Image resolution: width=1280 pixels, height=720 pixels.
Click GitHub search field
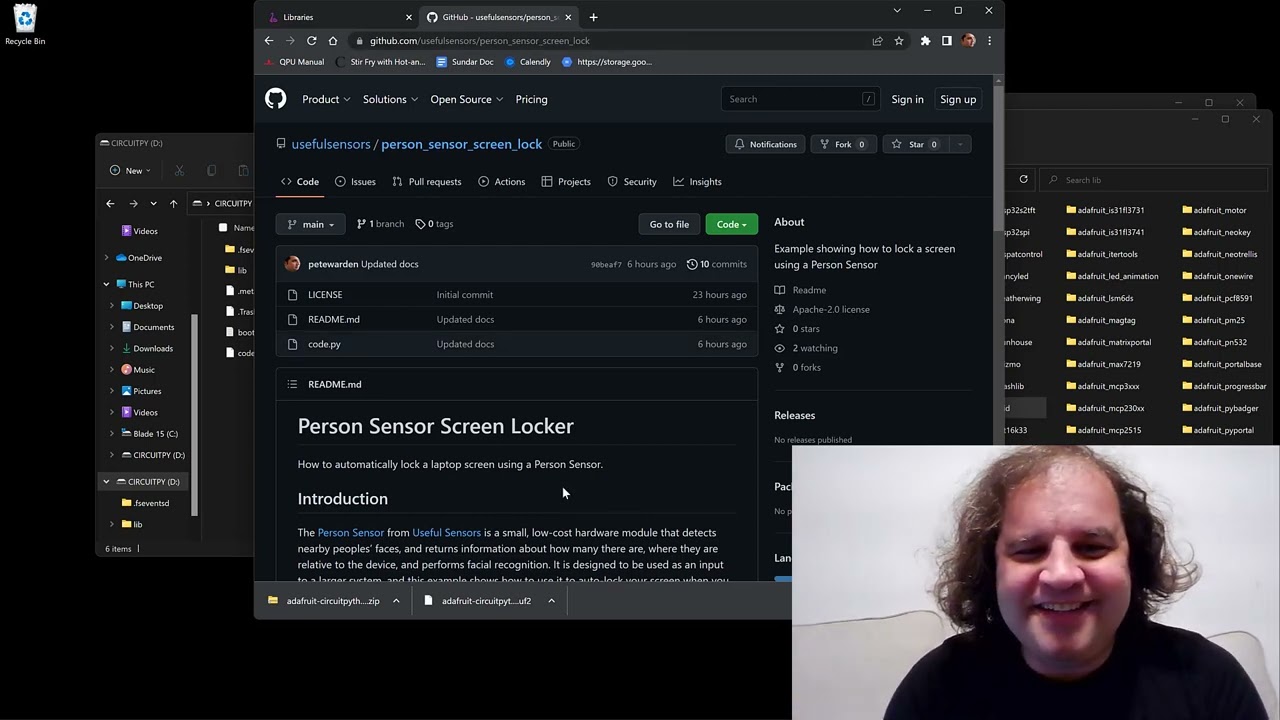pos(800,99)
